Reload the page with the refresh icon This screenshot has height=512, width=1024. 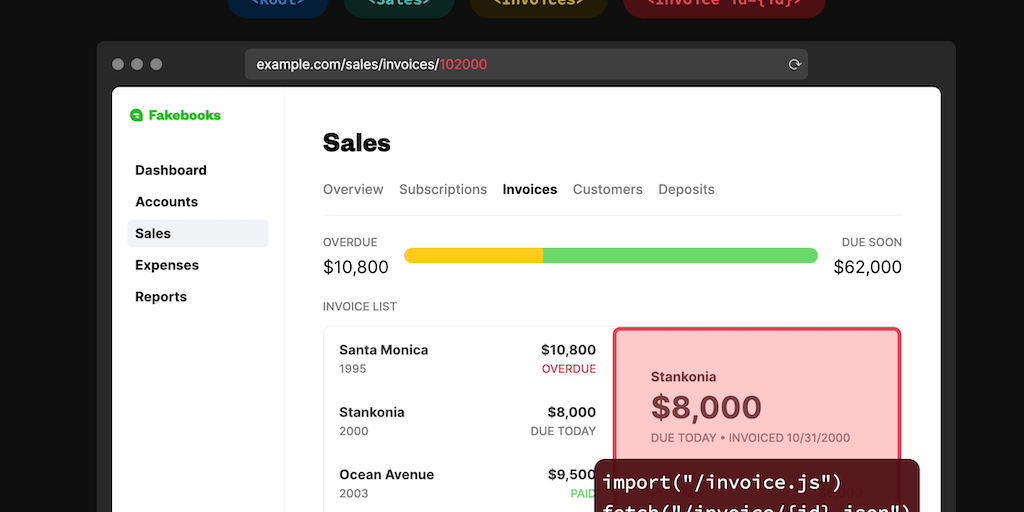pos(795,64)
